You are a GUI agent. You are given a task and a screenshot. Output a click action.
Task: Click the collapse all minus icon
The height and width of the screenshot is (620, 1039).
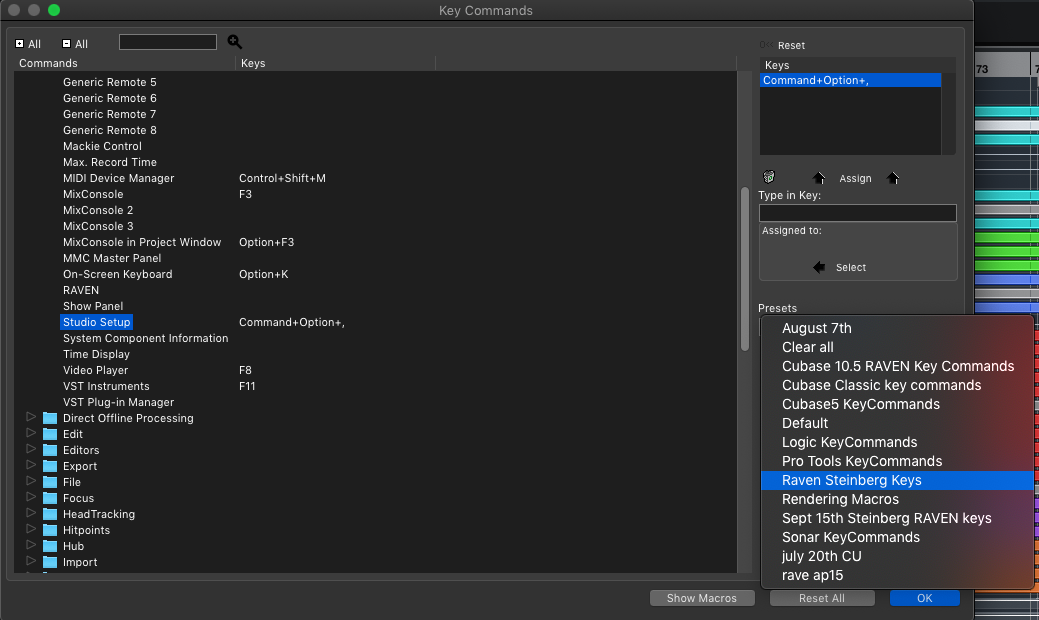point(66,44)
